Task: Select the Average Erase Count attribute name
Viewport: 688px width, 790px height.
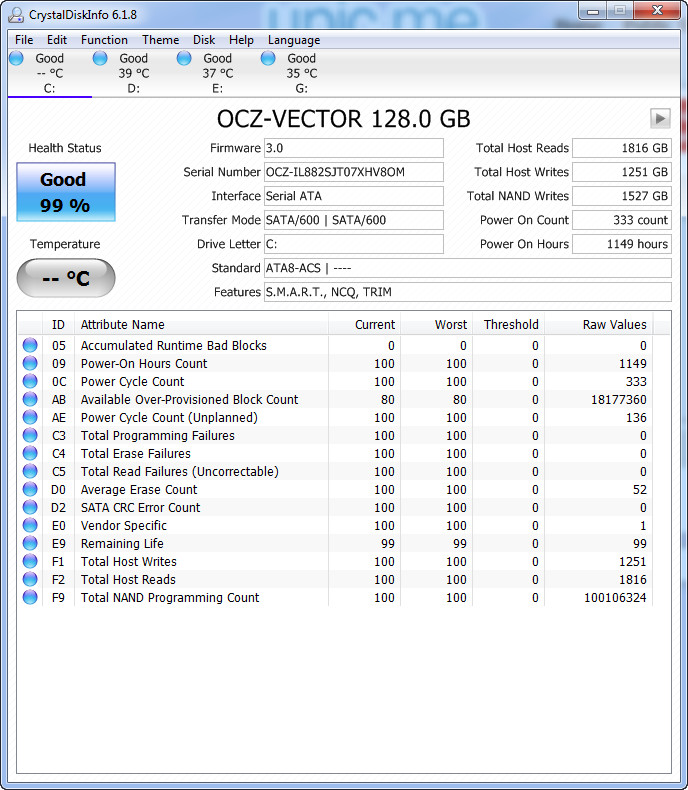Action: (139, 490)
